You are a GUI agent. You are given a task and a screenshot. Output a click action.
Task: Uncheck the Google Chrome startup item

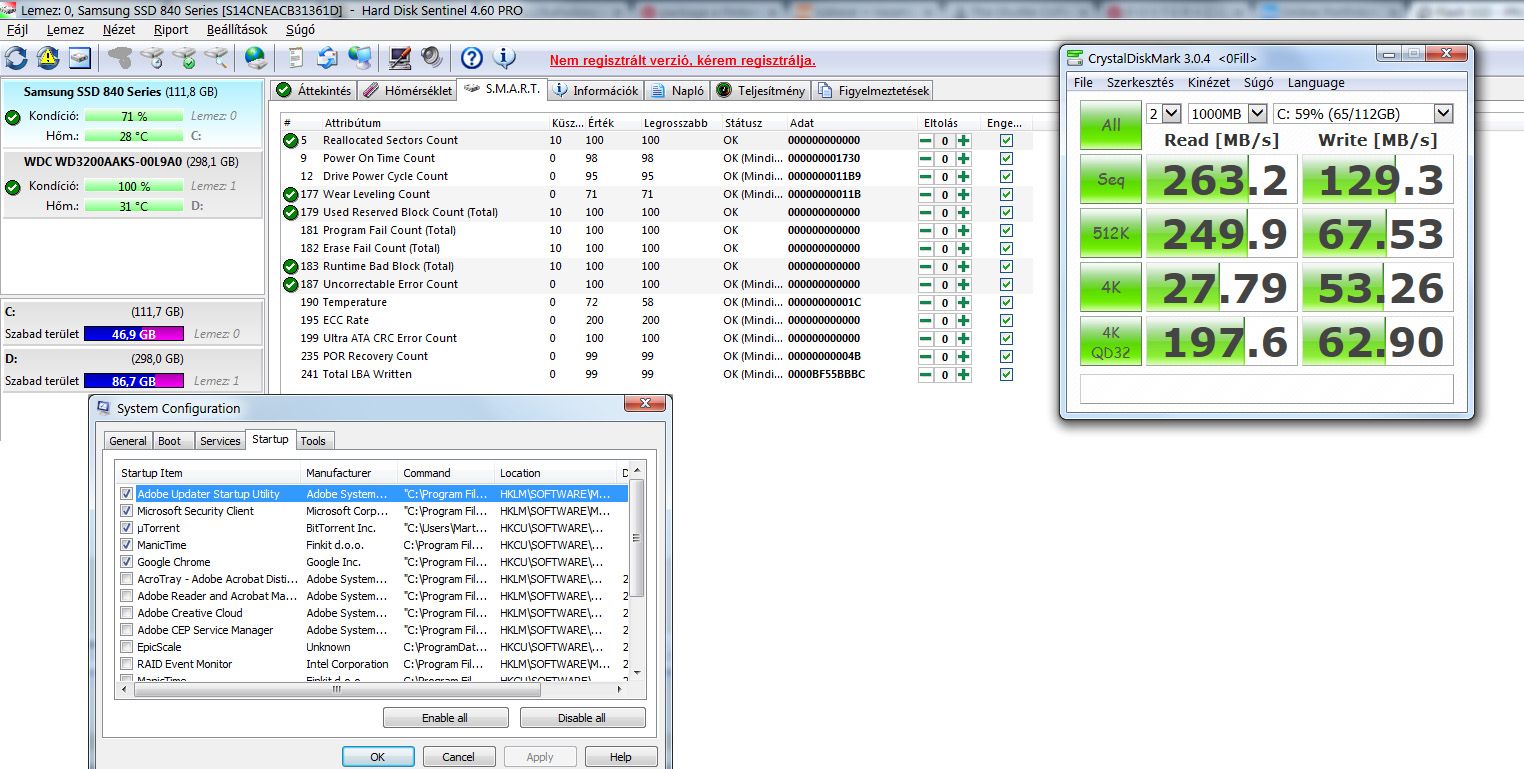point(127,562)
